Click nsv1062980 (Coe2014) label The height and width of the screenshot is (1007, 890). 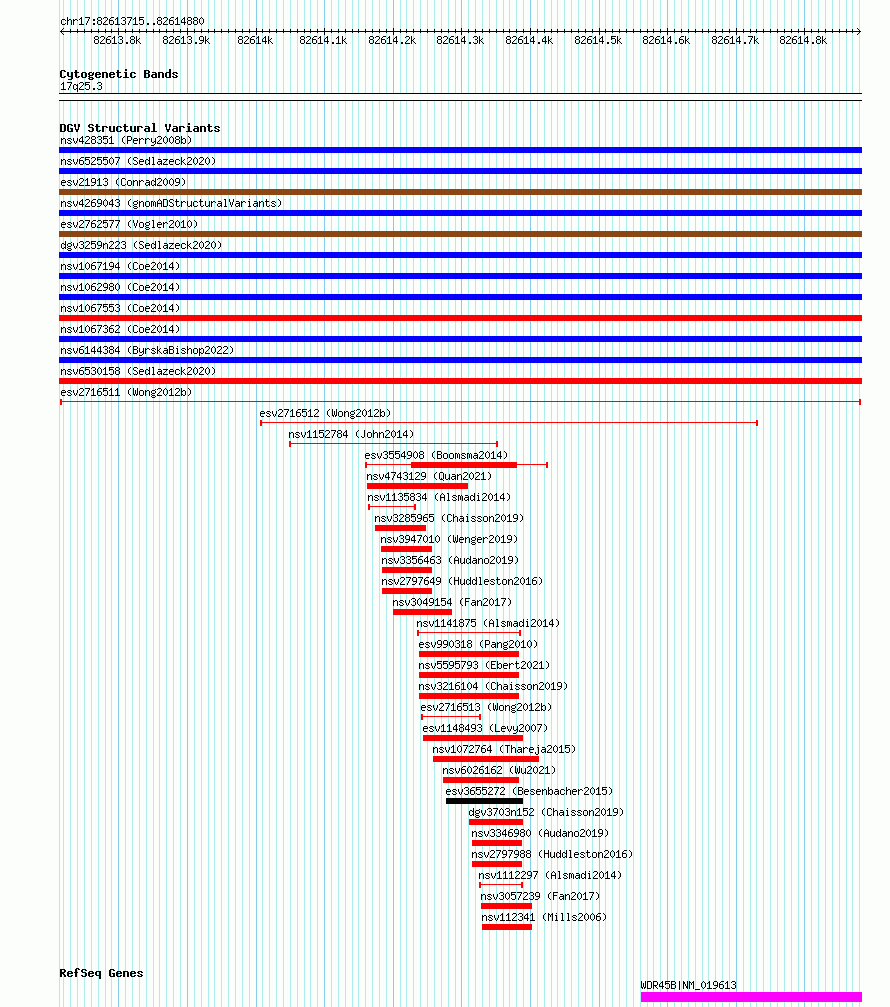click(120, 287)
